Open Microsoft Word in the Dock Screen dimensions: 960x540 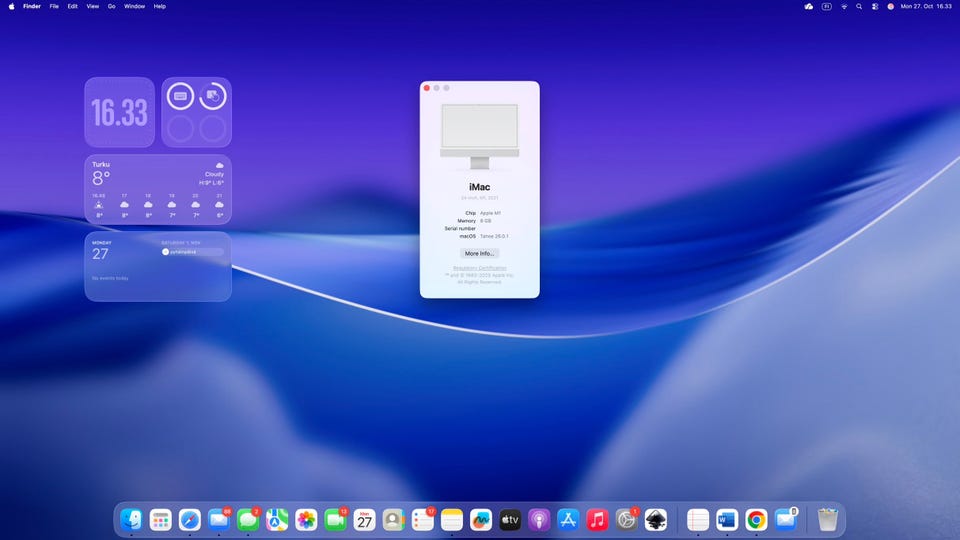[727, 520]
